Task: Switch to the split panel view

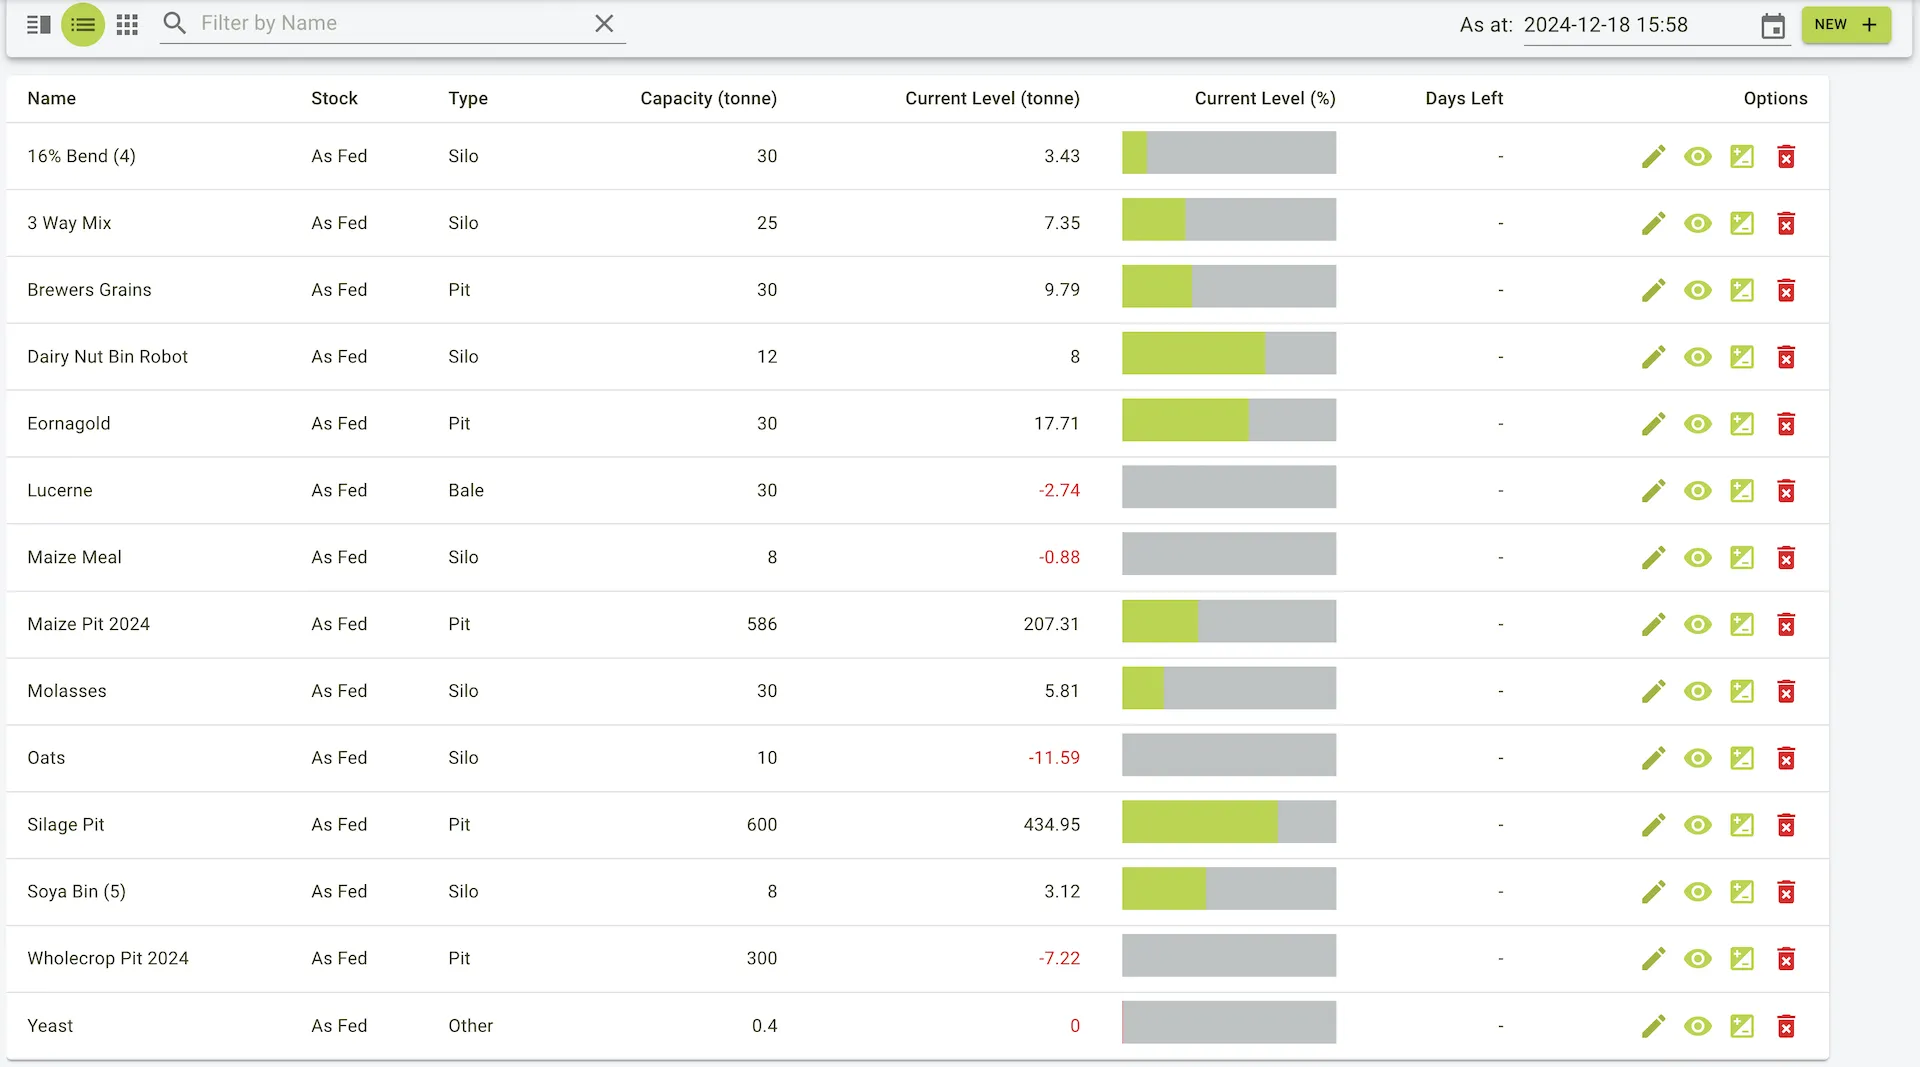Action: click(39, 25)
